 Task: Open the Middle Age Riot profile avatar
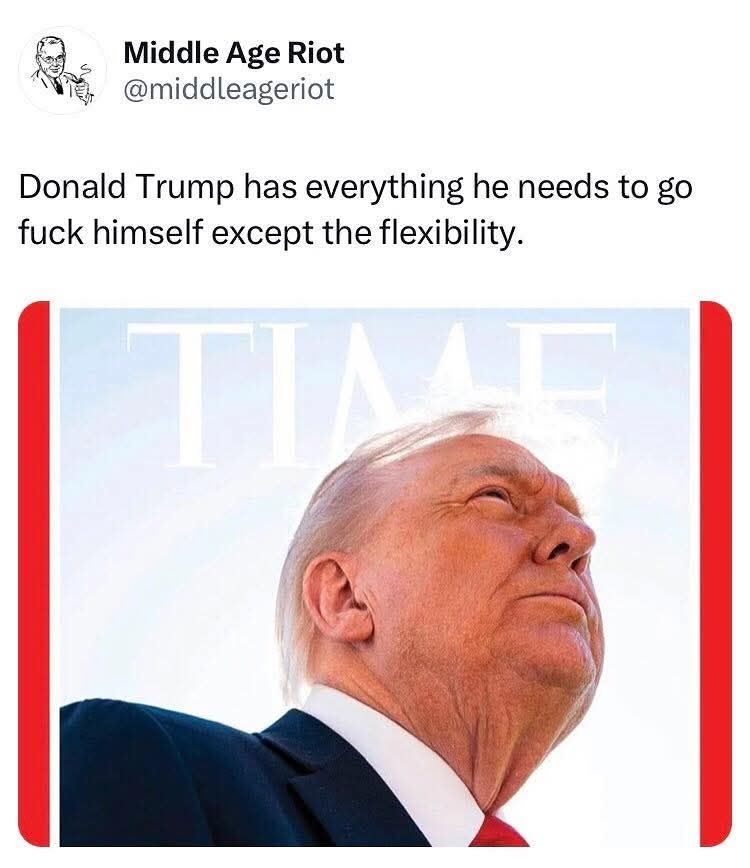click(x=62, y=70)
